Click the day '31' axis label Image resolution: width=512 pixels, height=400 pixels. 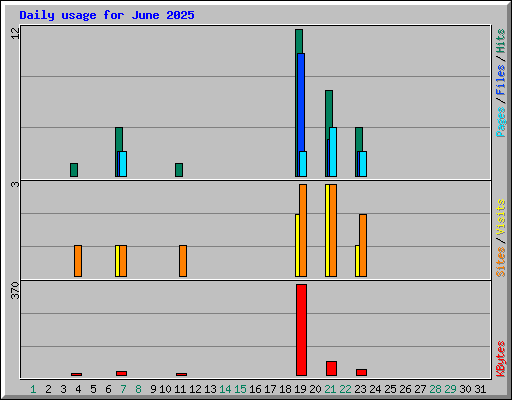click(480, 389)
